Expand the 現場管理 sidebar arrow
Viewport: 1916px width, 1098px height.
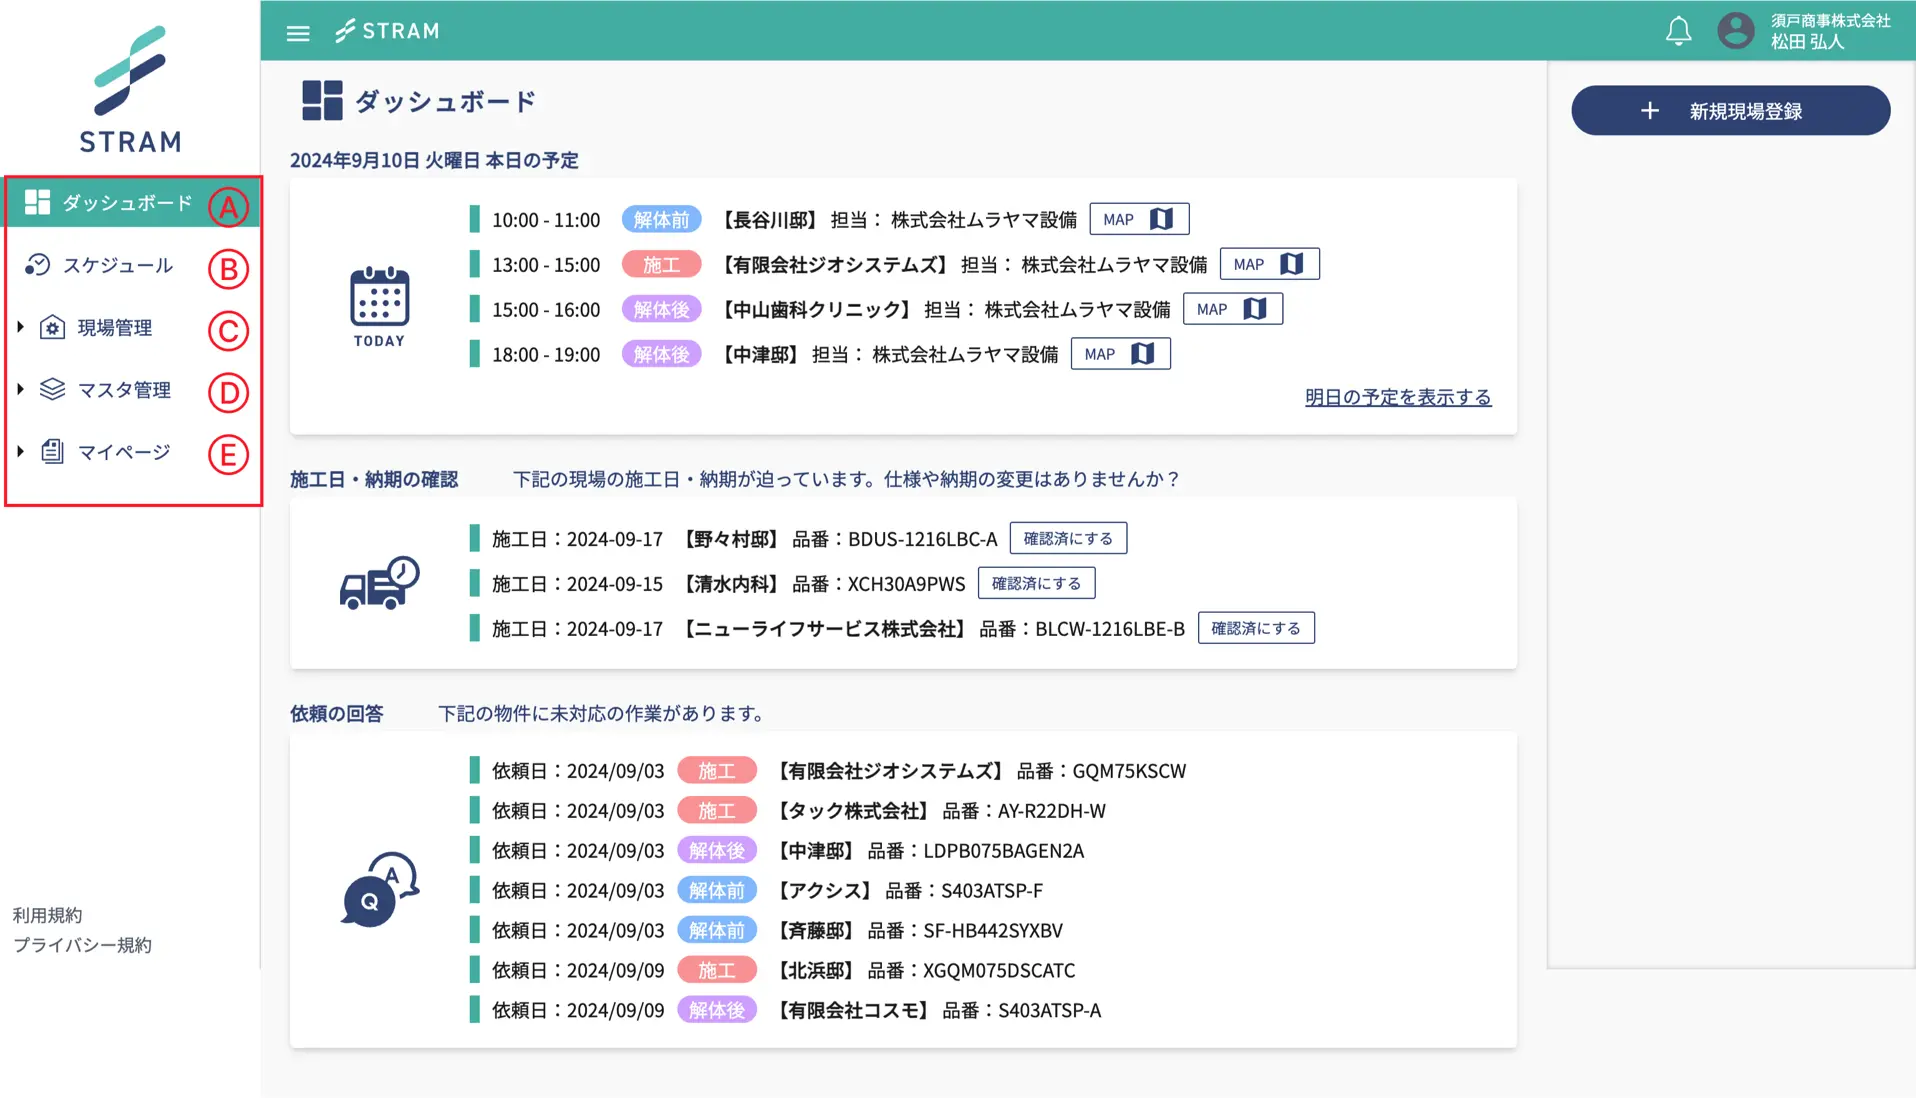click(x=20, y=327)
